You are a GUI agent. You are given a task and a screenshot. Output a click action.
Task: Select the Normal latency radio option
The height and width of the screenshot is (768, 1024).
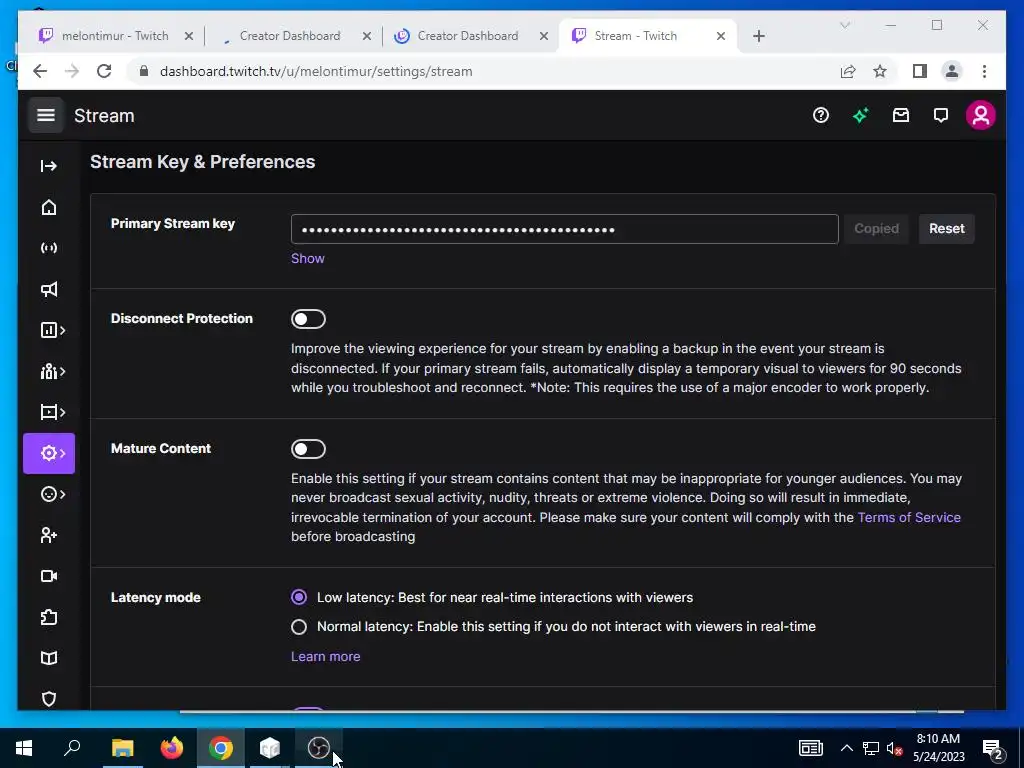click(298, 627)
